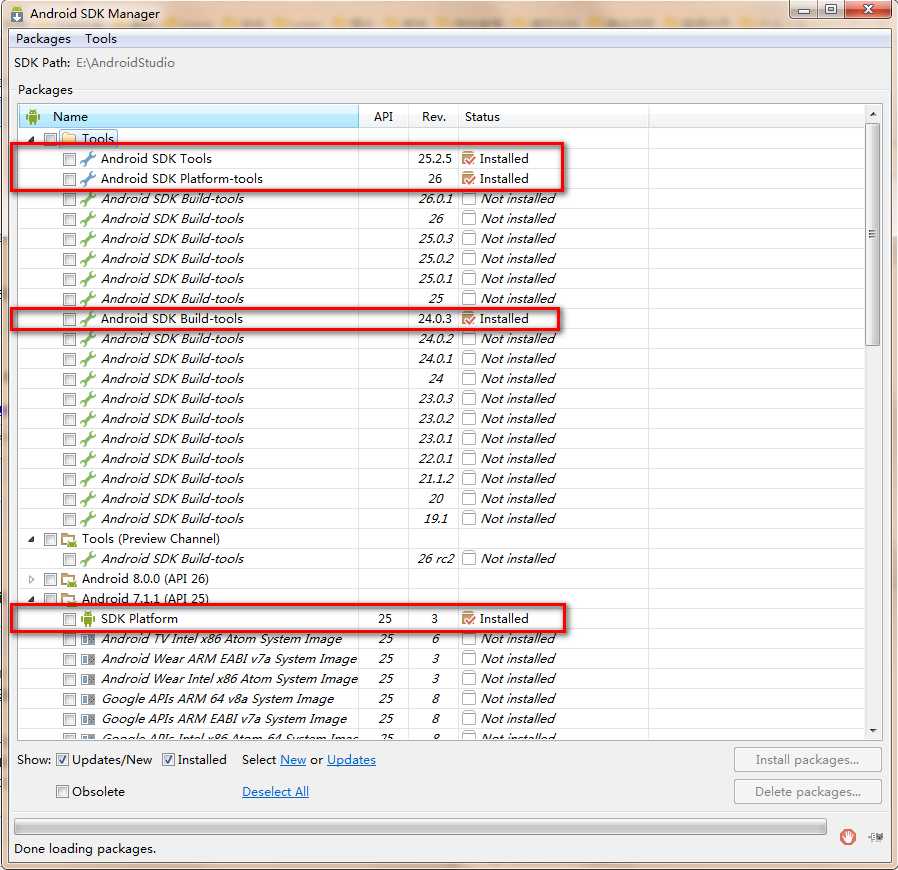Click Android TV Intel x86 system image icon
This screenshot has height=870, width=898.
tap(88, 639)
